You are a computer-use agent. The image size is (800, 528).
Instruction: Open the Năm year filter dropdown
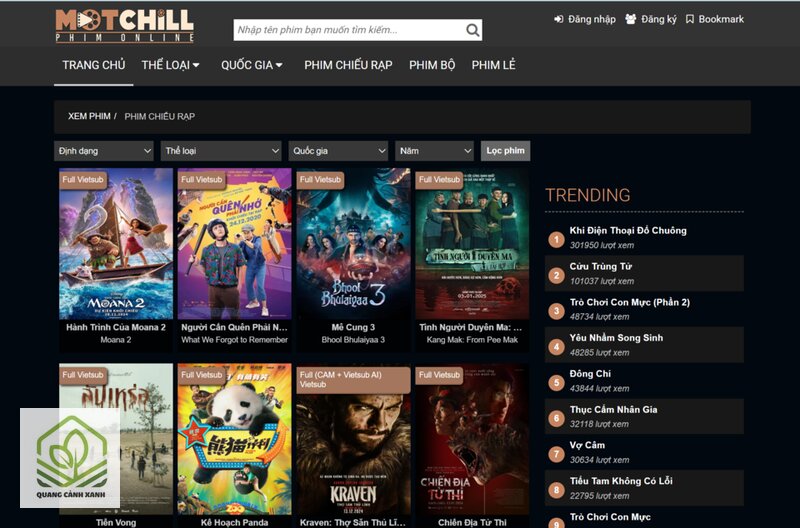pyautogui.click(x=434, y=151)
